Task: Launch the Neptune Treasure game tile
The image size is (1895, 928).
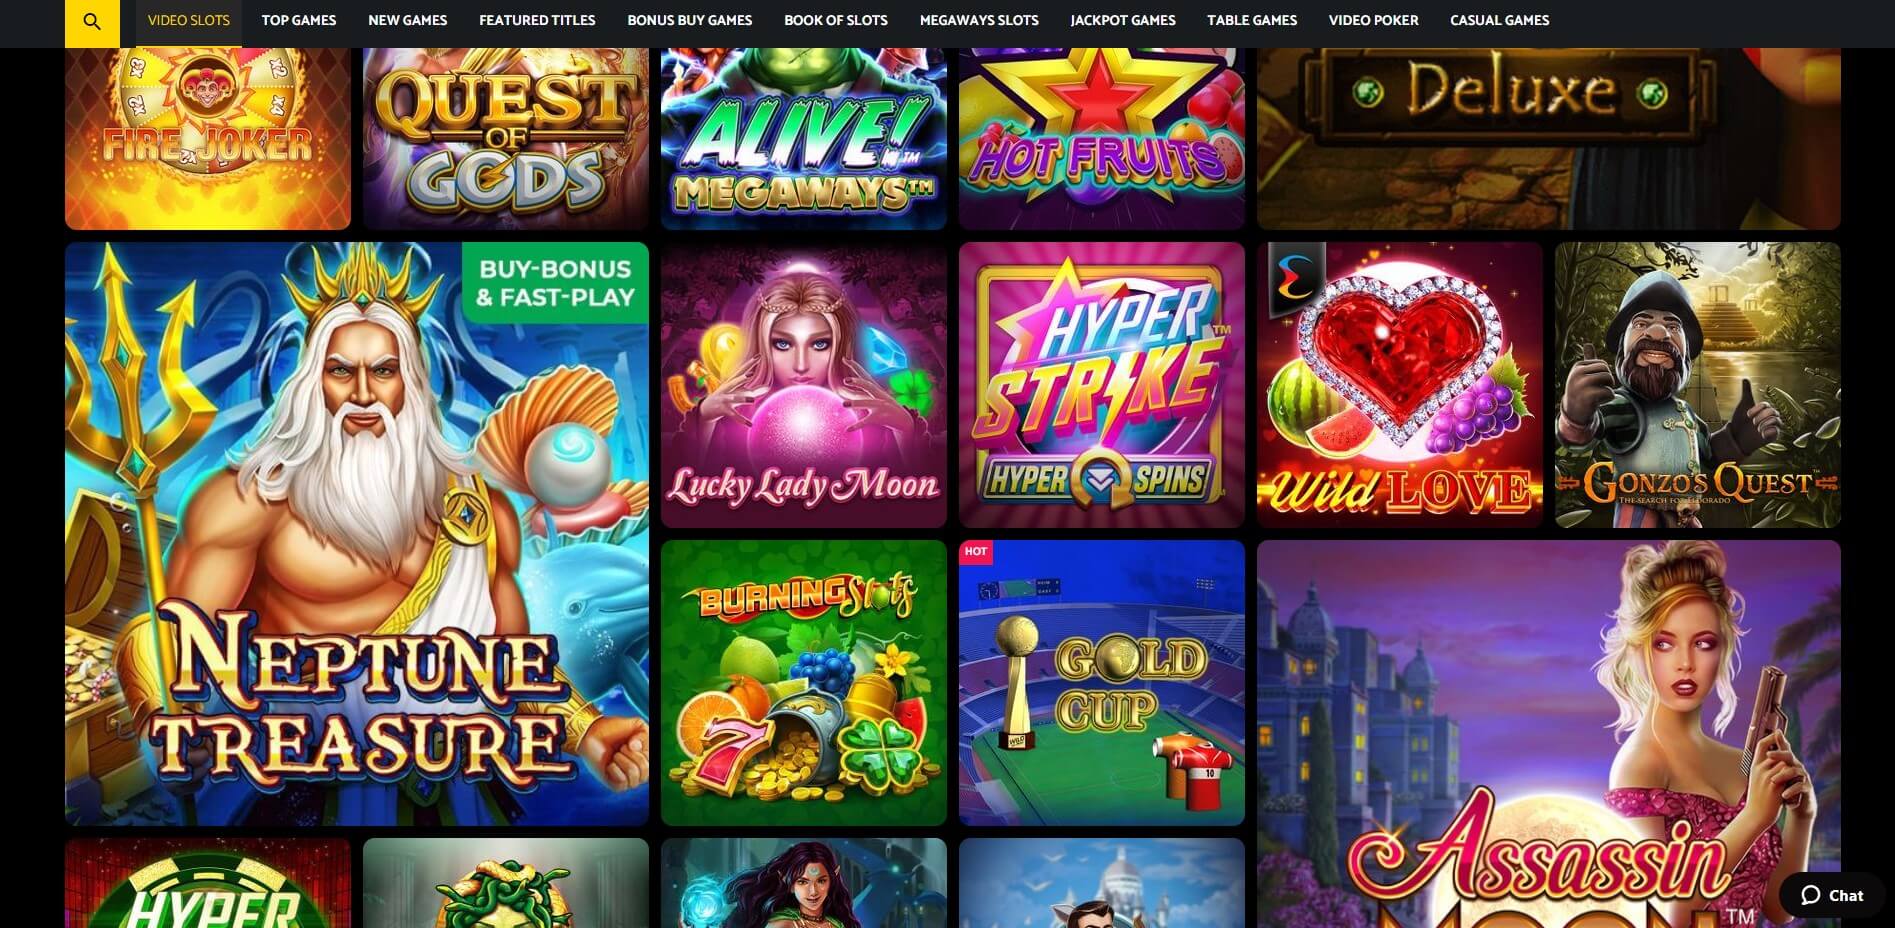Action: (x=357, y=534)
